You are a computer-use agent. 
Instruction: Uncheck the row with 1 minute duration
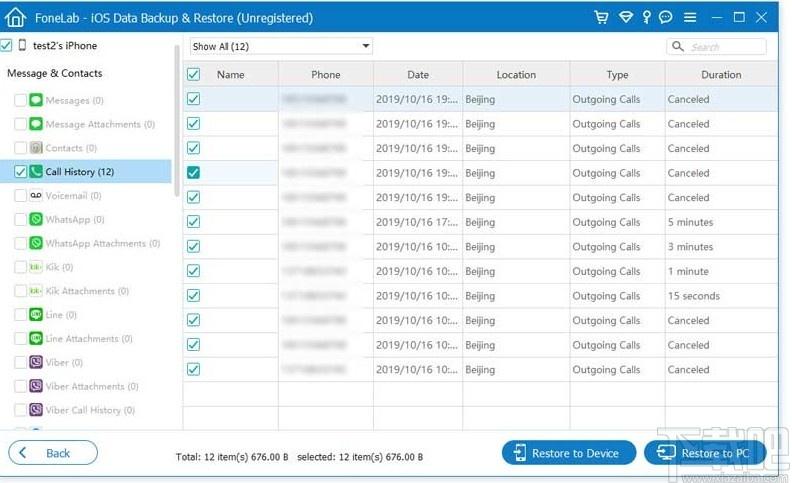pyautogui.click(x=193, y=271)
